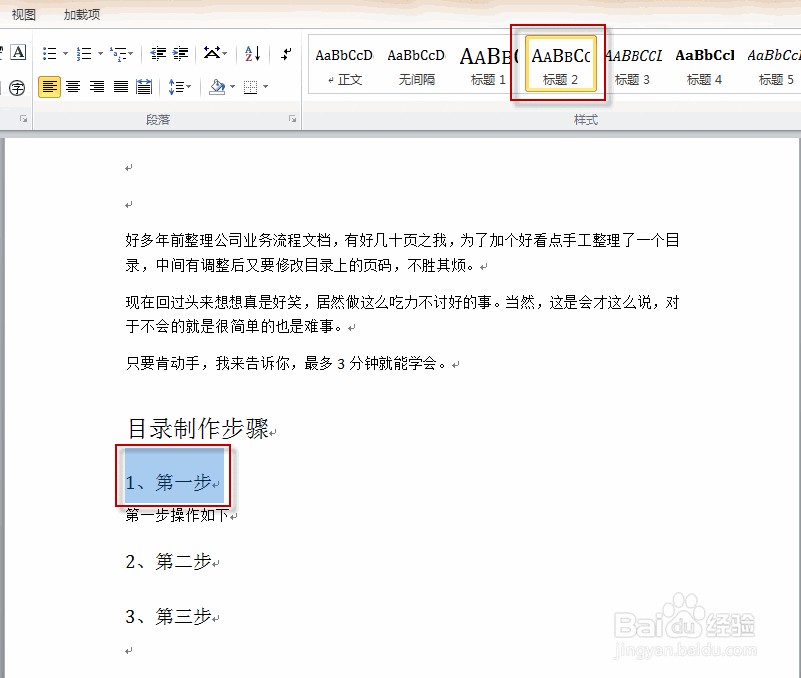This screenshot has height=678, width=801.
Task: Apply the 标题 3 style
Action: (632, 66)
